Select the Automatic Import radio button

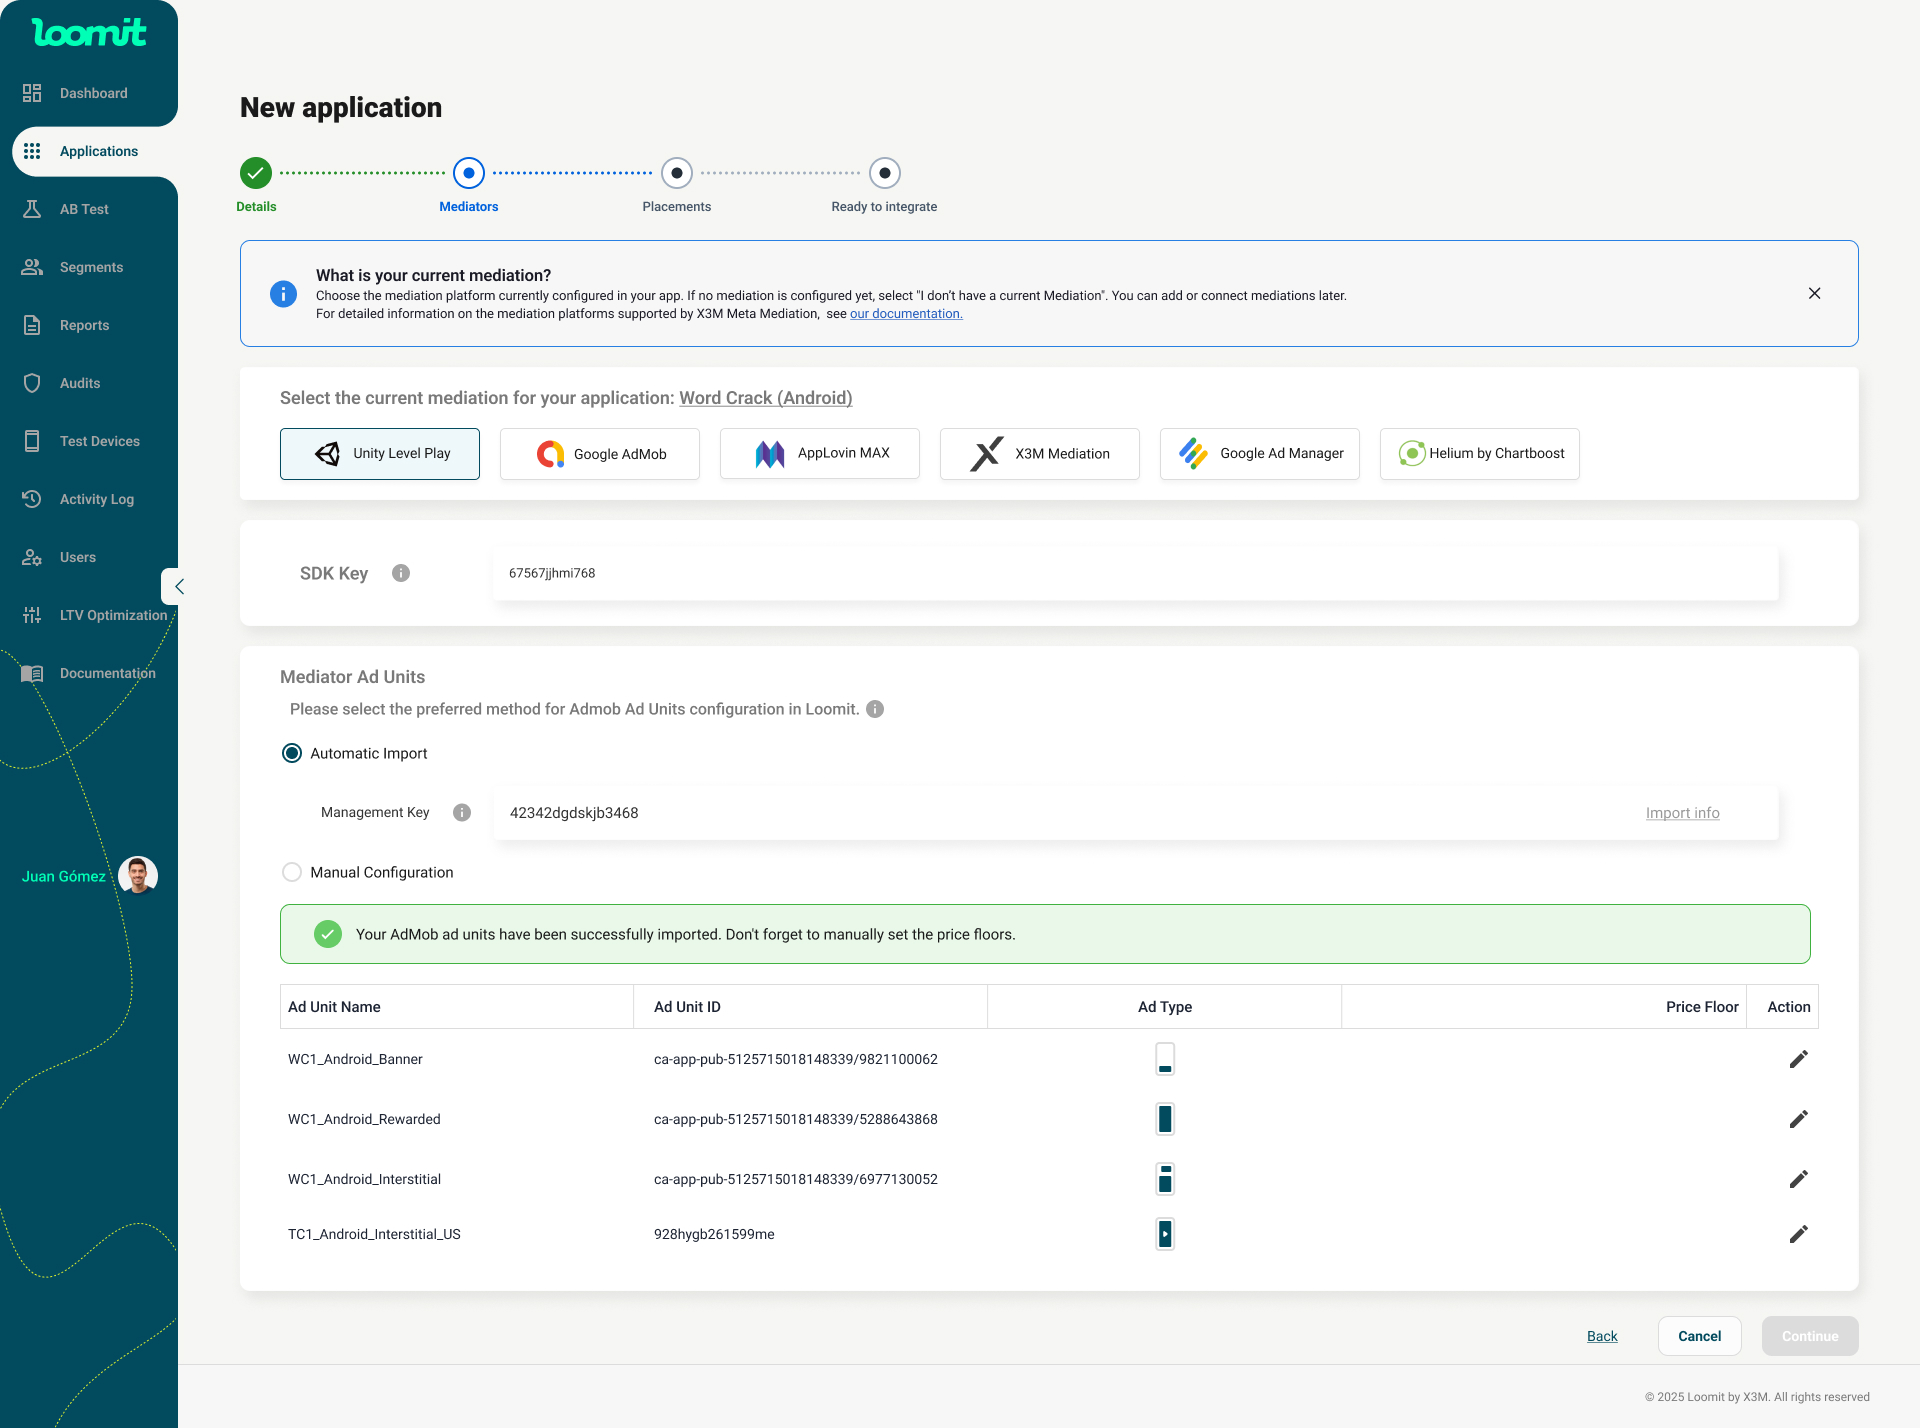(x=292, y=753)
